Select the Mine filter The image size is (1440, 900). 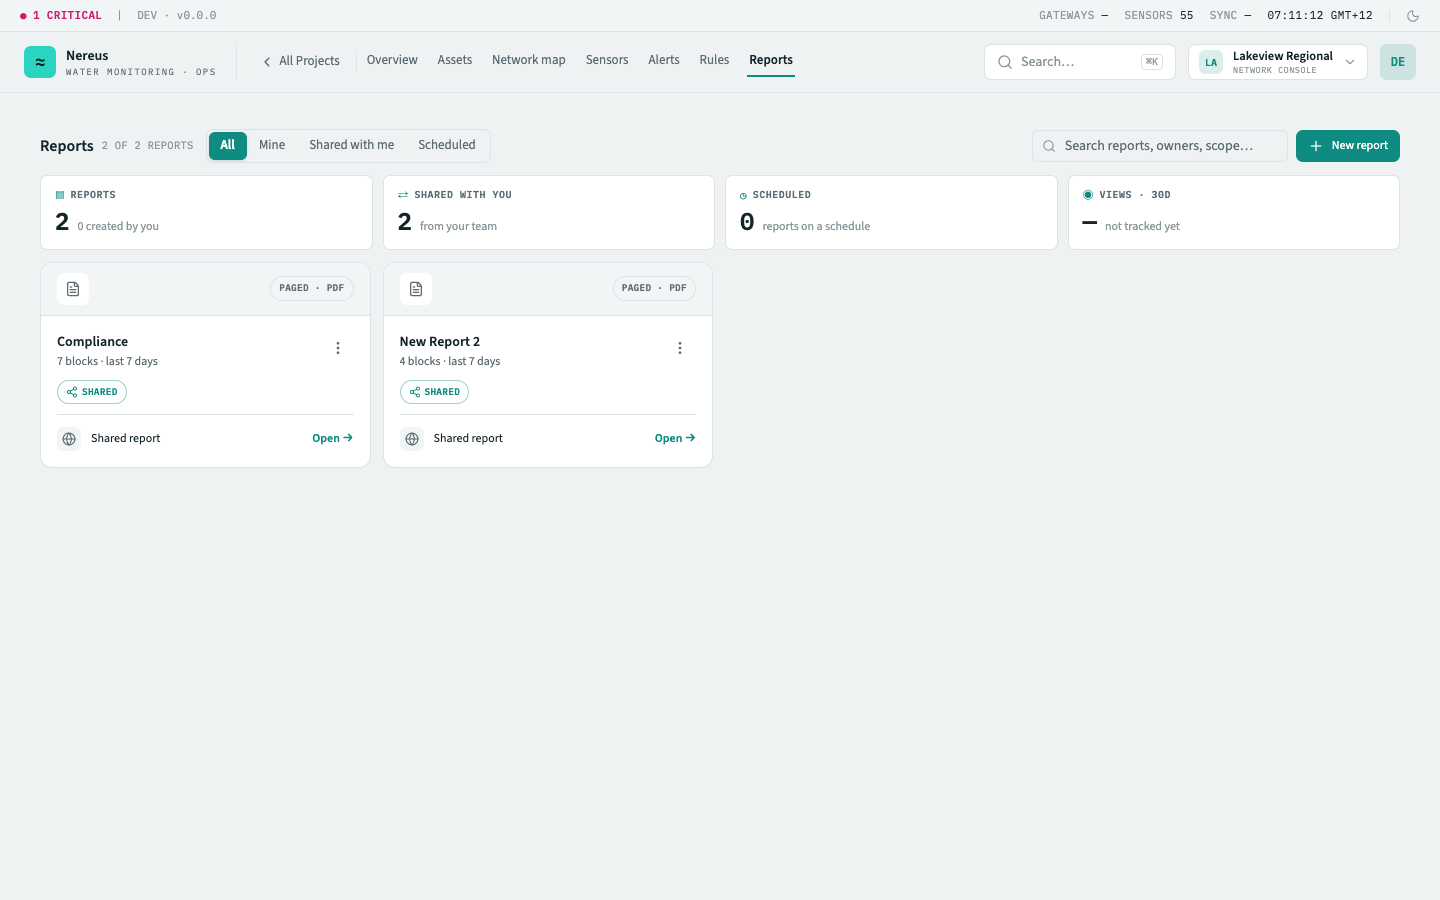pos(272,145)
